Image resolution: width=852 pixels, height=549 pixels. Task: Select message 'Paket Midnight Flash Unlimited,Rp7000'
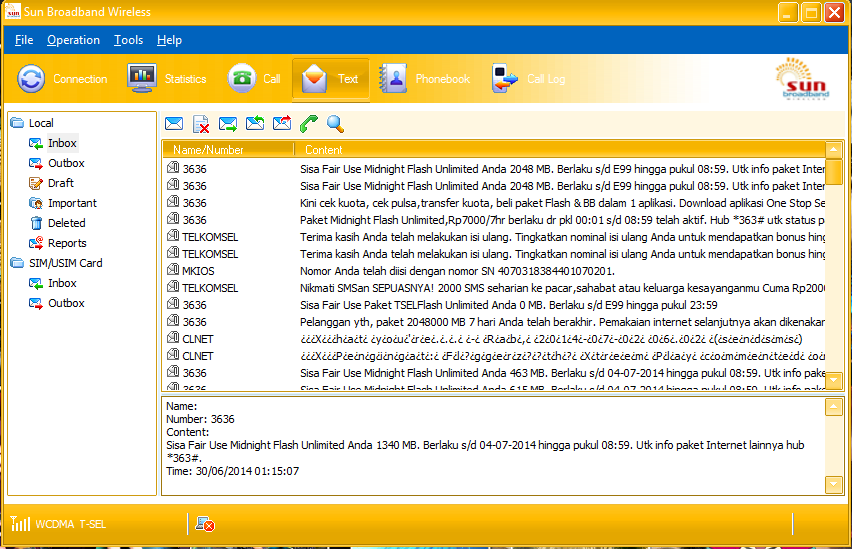494,220
